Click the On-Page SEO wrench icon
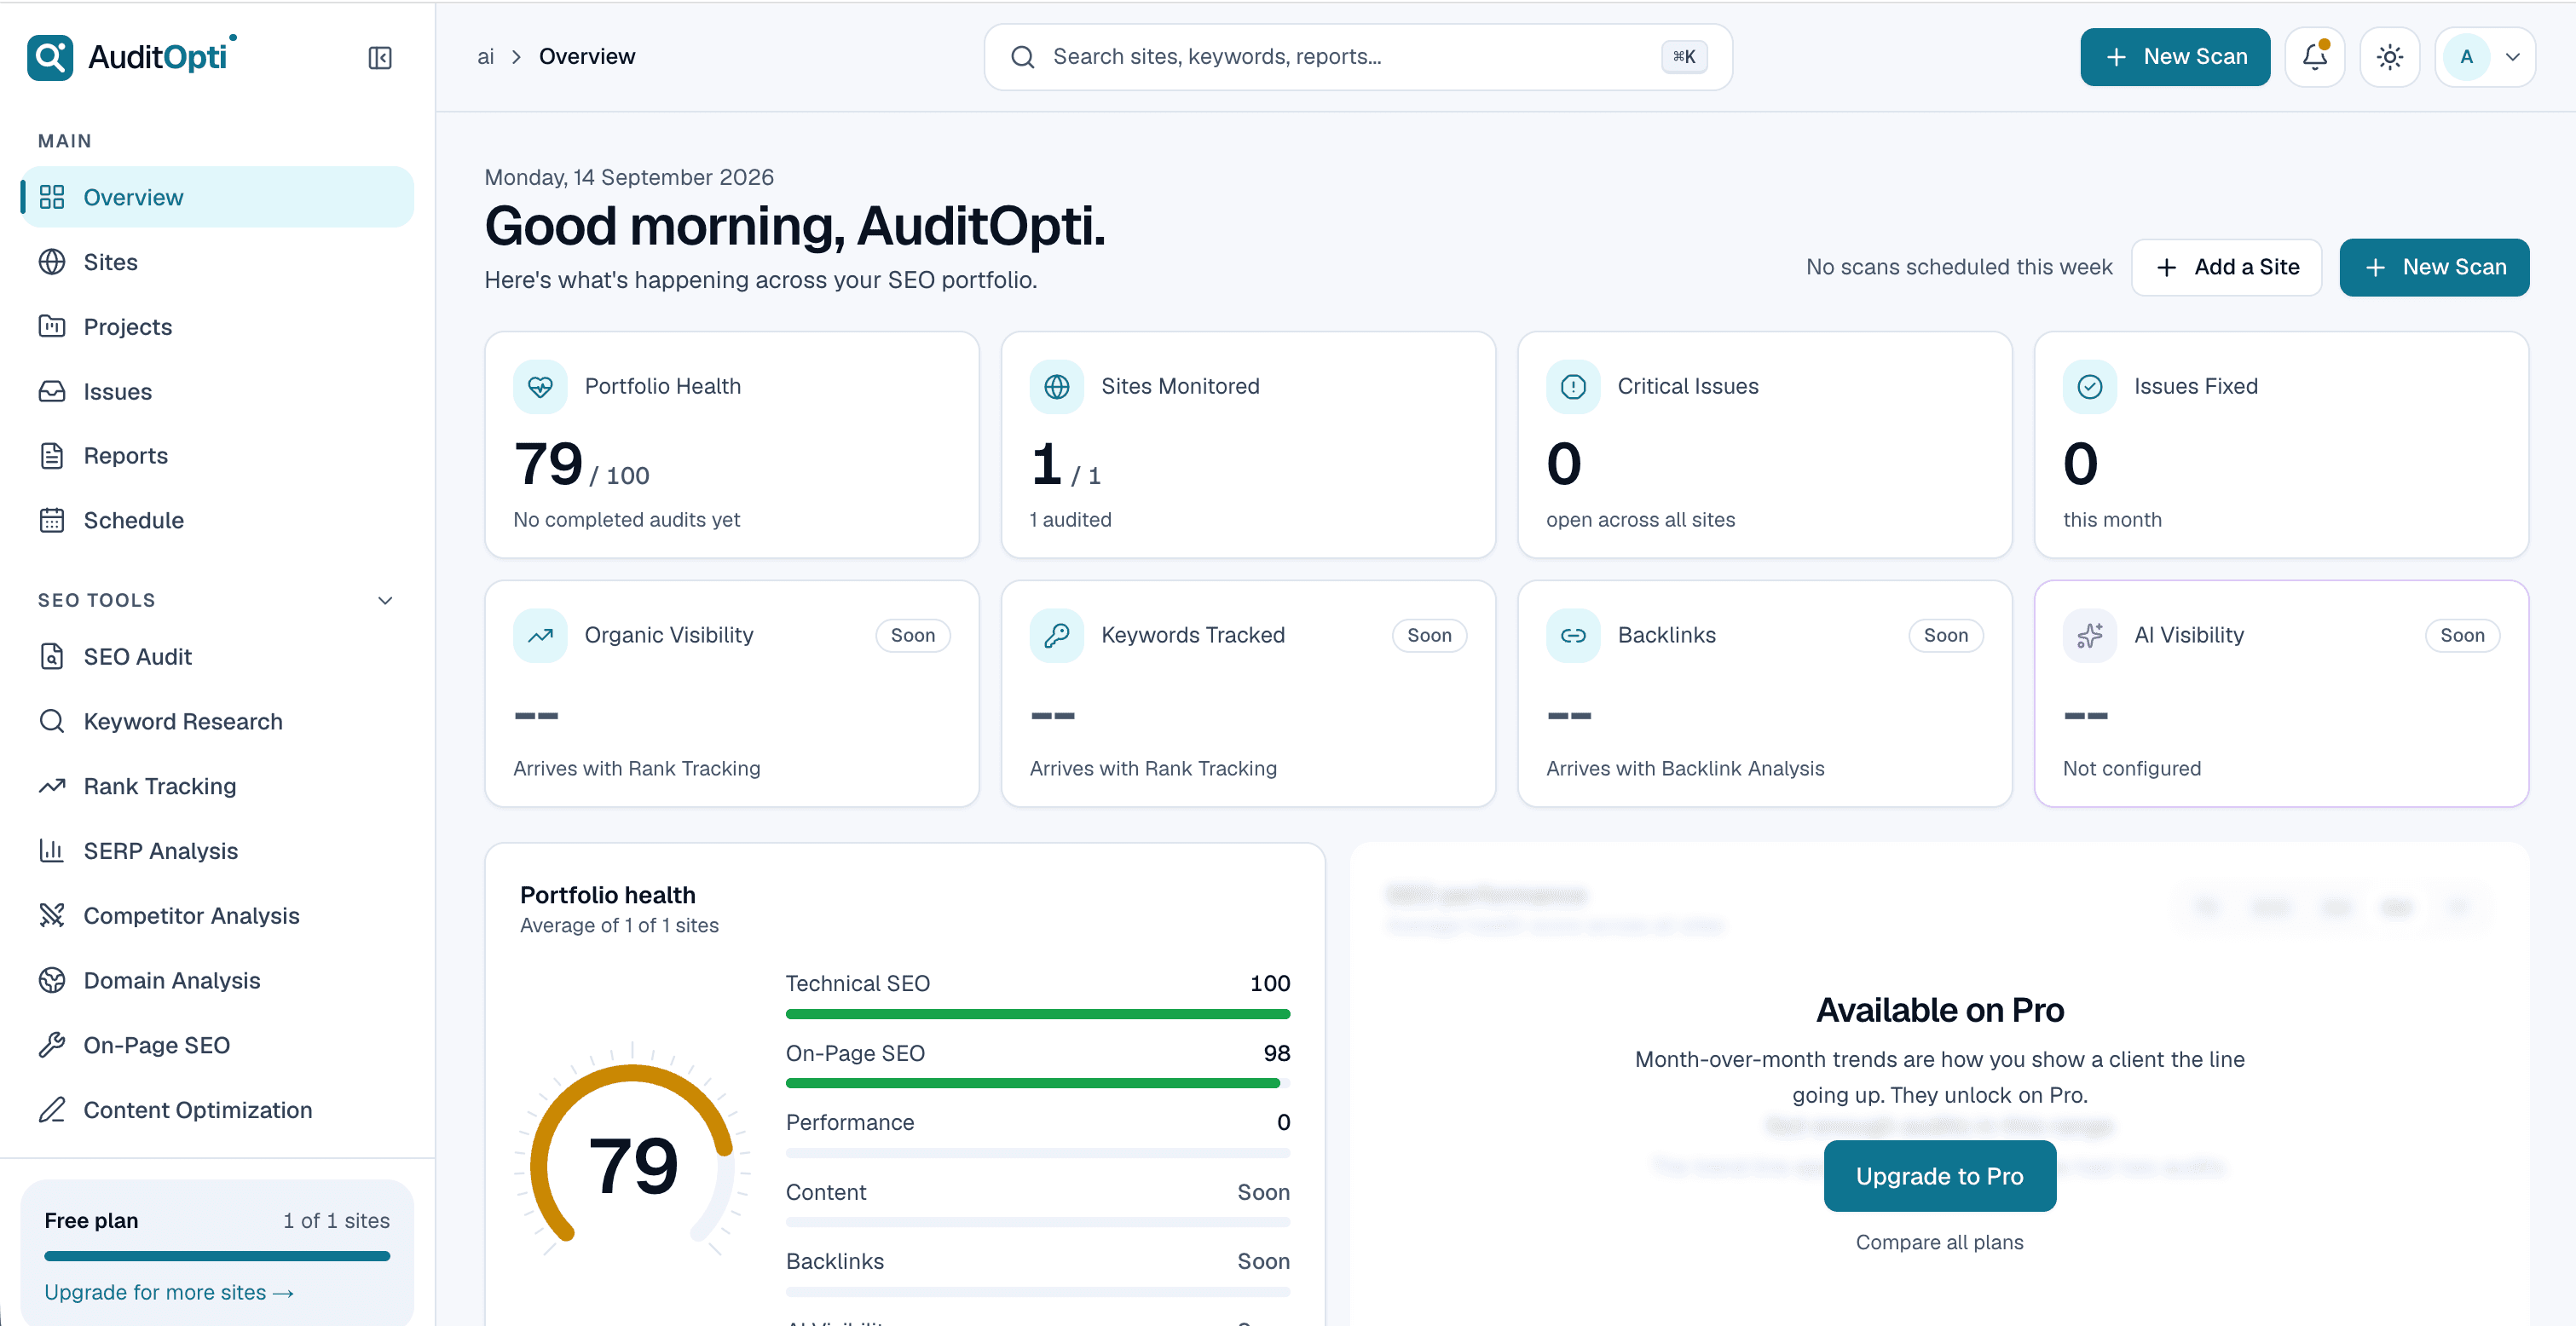Screen dimensions: 2576x1326 click(x=52, y=1045)
